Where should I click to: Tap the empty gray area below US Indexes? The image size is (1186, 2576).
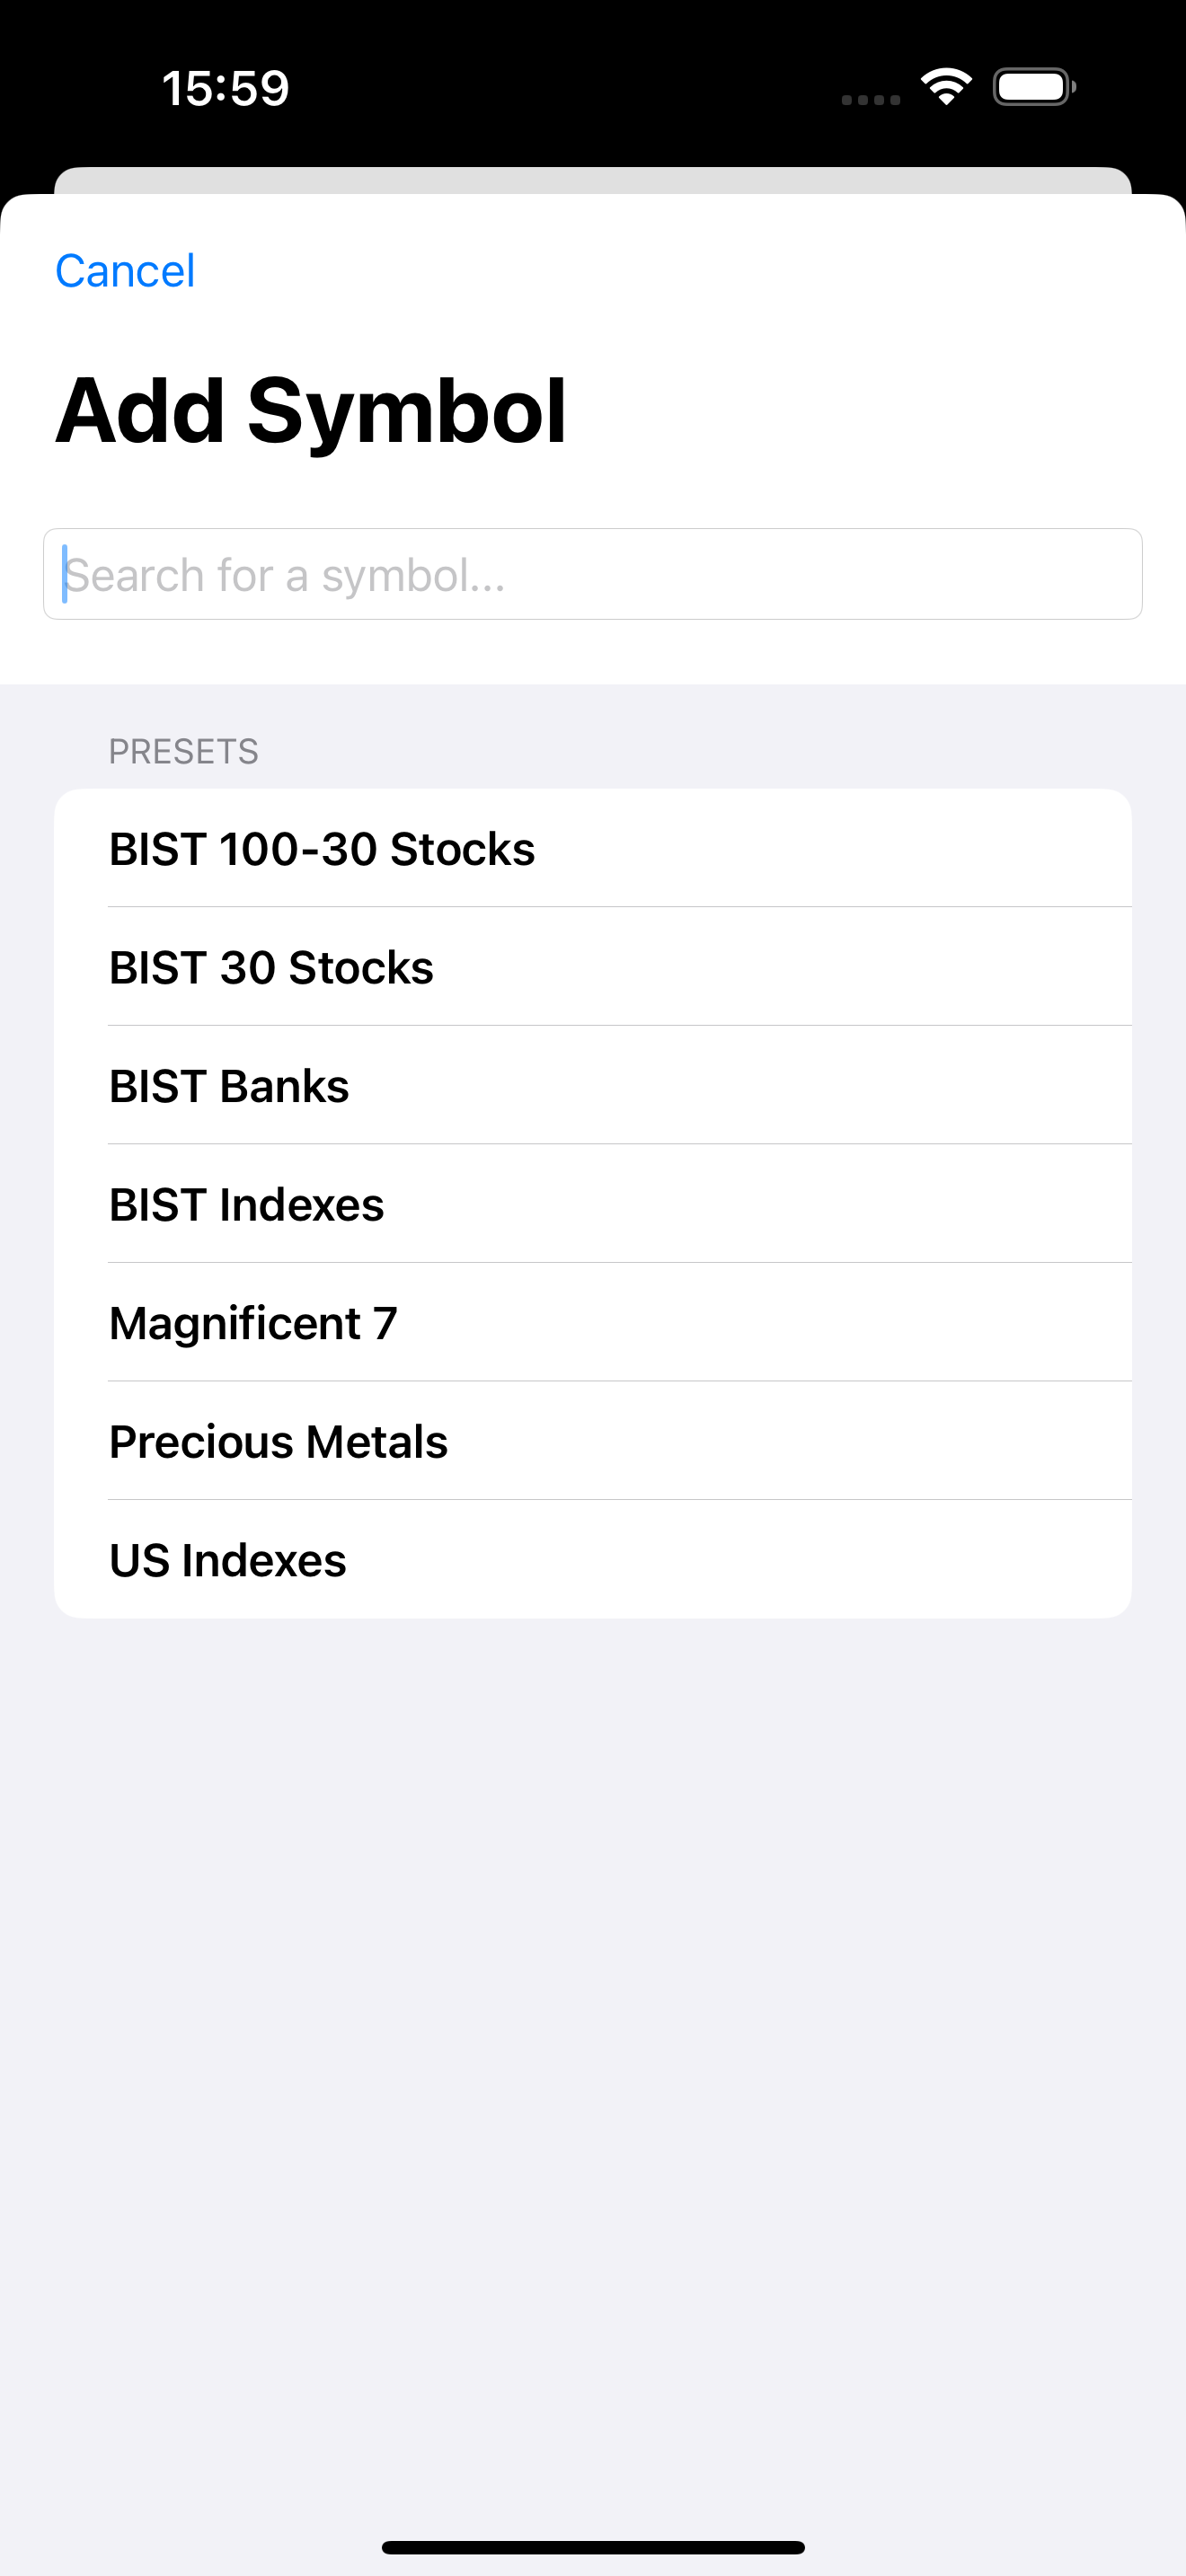point(593,2050)
